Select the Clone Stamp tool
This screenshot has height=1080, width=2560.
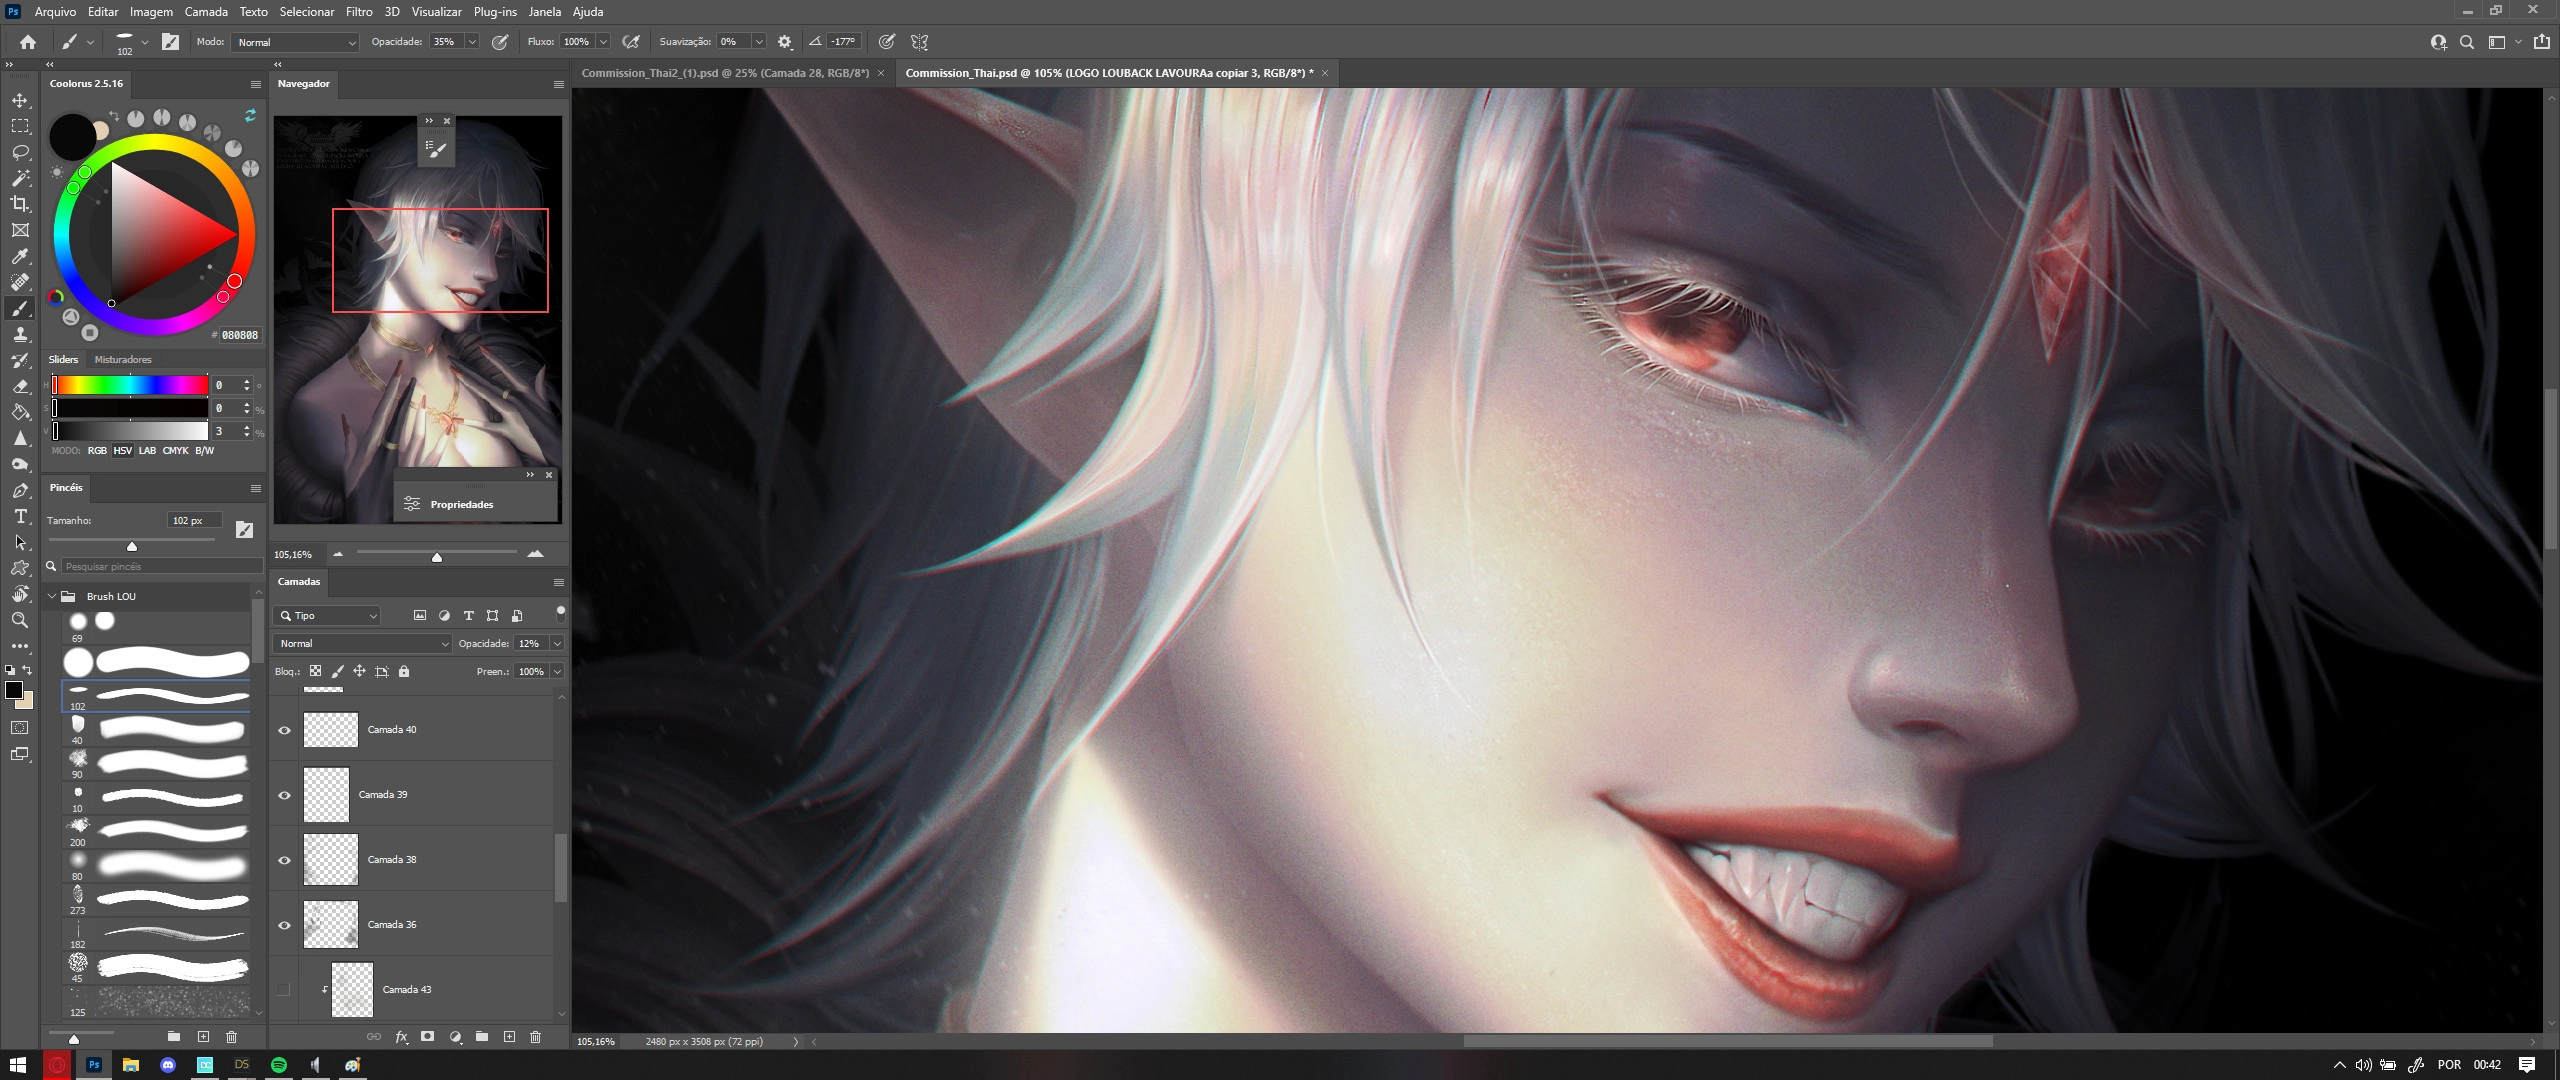20,334
